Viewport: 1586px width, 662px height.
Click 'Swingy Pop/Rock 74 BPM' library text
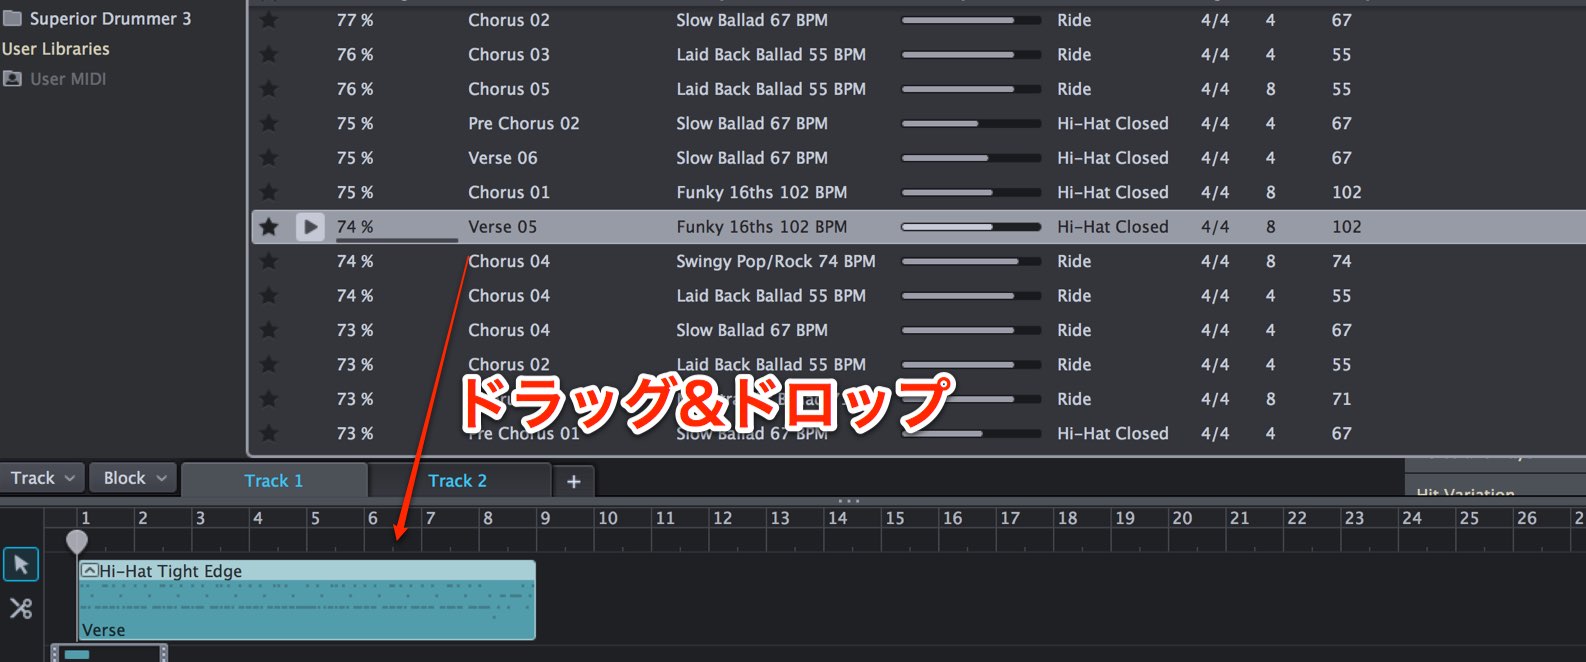tap(776, 261)
